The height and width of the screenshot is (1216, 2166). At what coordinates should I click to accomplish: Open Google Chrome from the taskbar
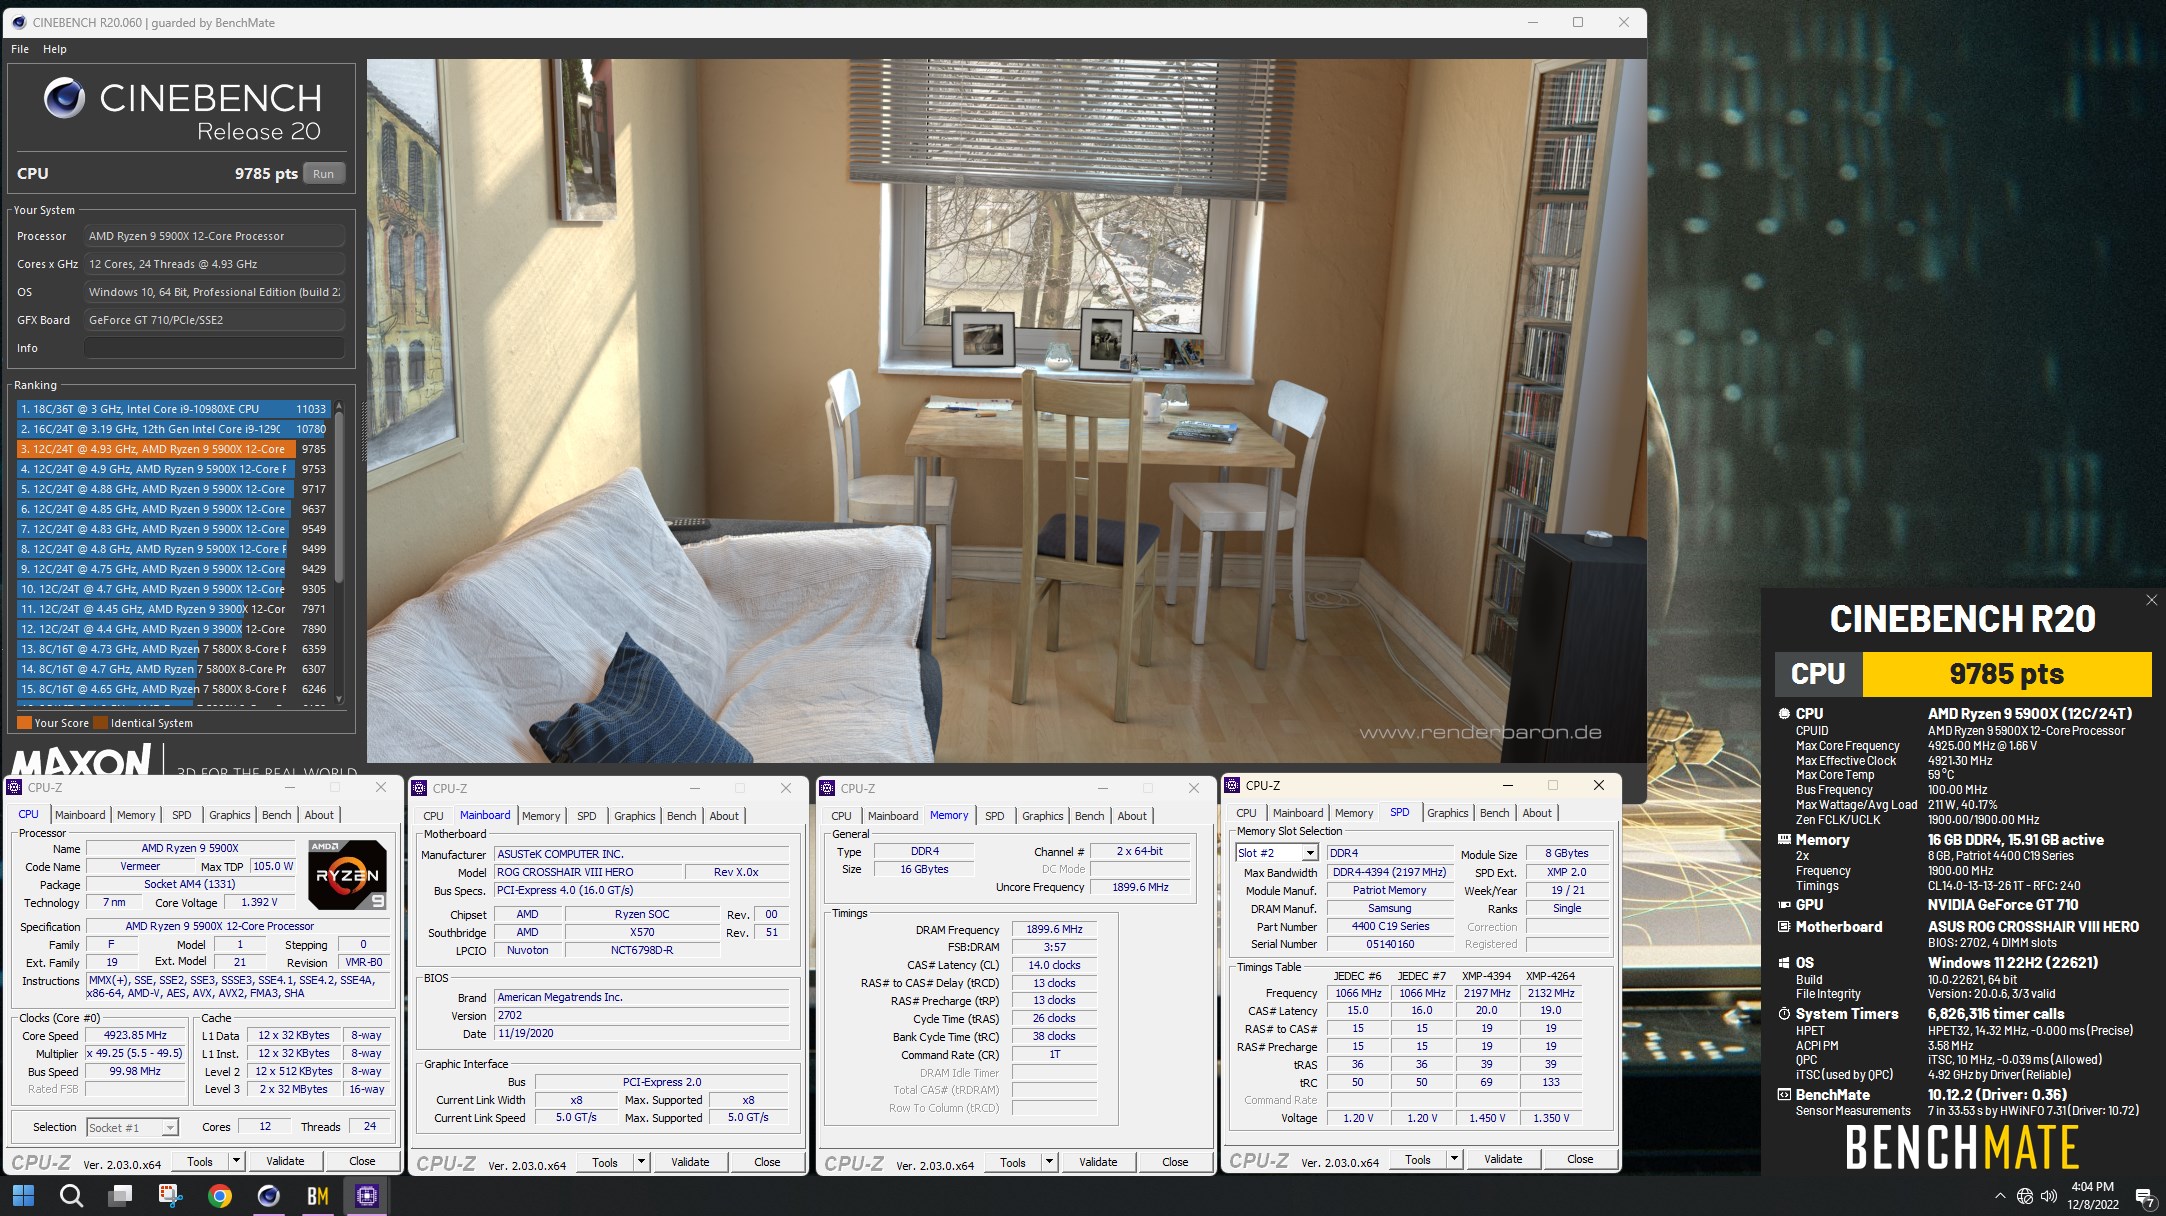[x=219, y=1195]
